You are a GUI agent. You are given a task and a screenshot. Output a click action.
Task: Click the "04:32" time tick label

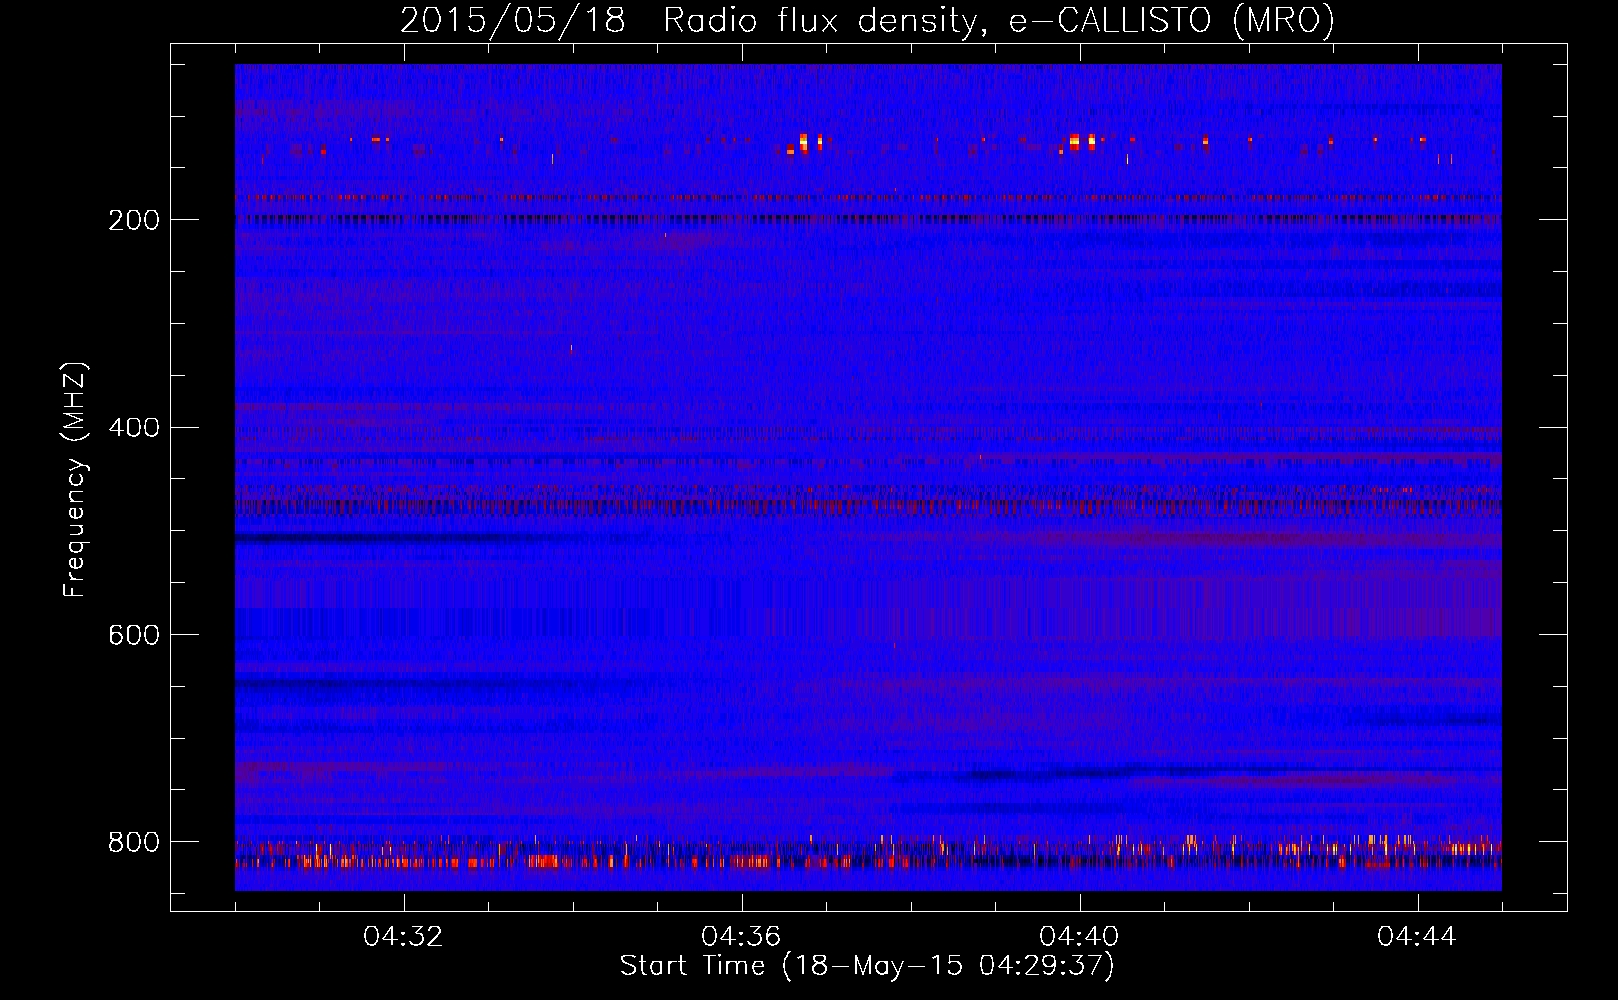pyautogui.click(x=404, y=936)
